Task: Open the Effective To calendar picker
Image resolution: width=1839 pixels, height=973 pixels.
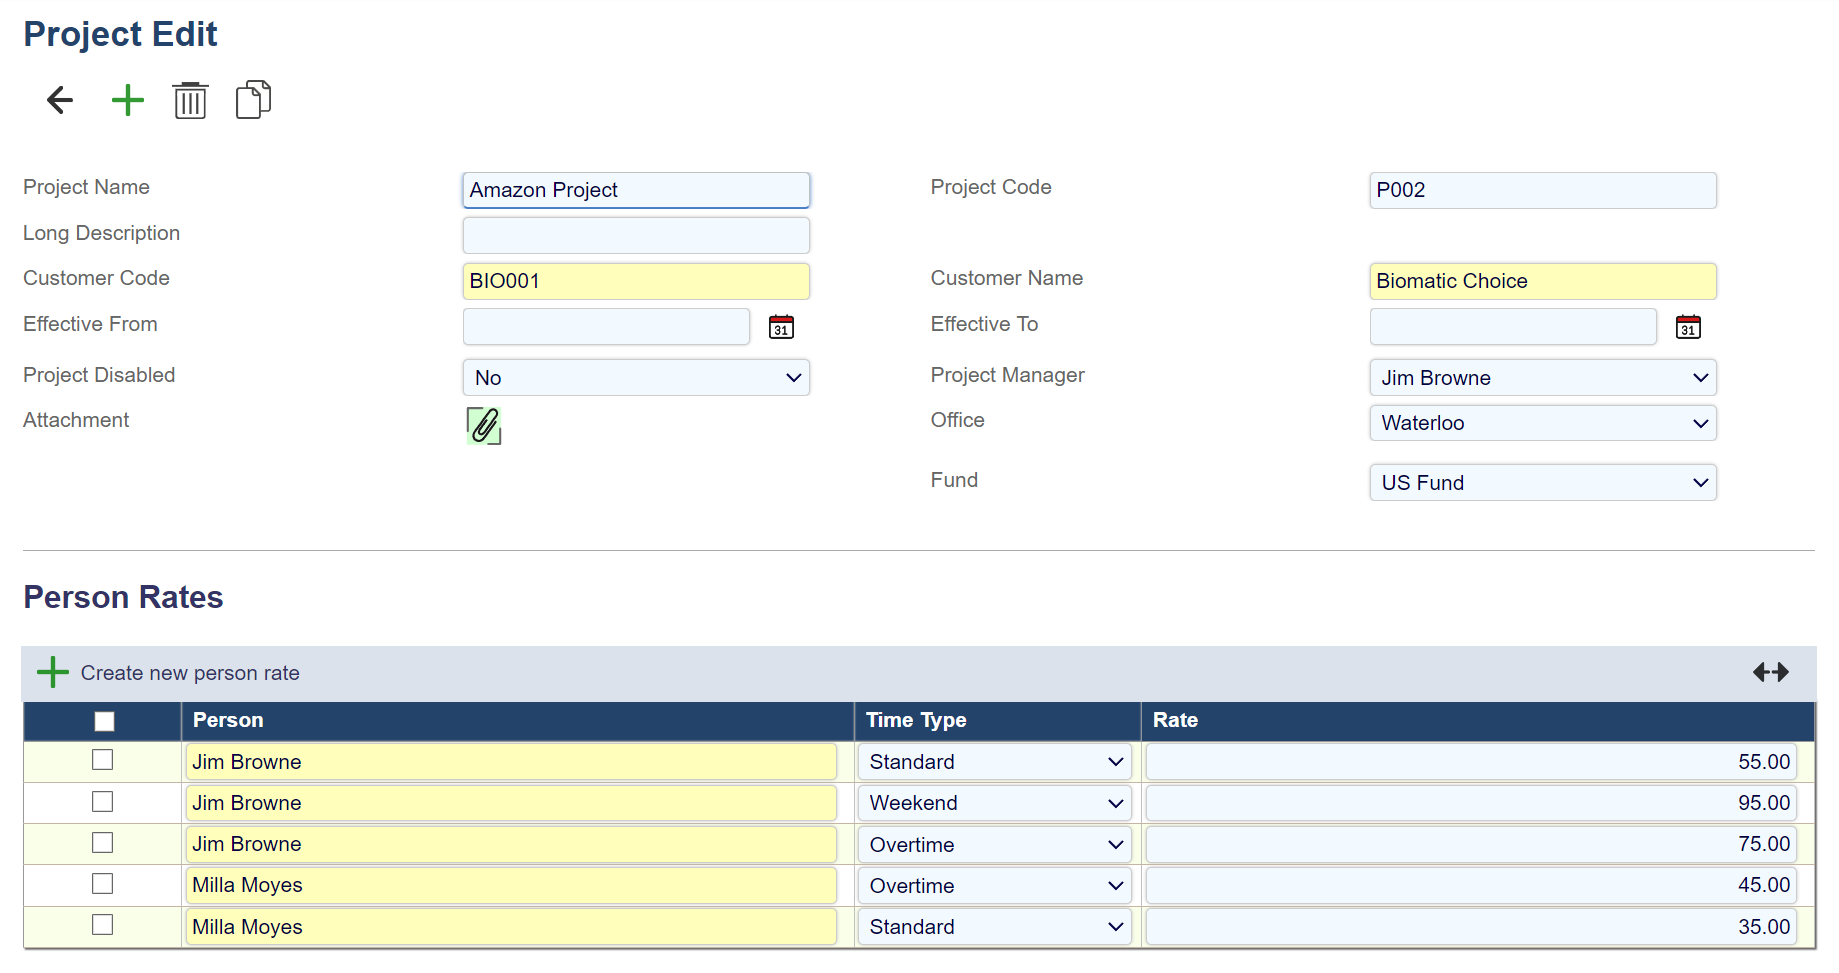Action: tap(1688, 327)
